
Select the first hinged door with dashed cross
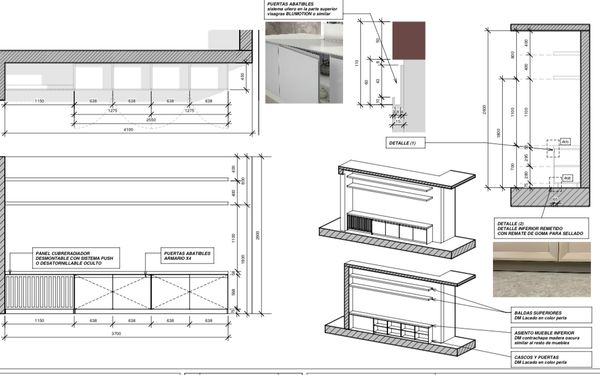point(94,292)
